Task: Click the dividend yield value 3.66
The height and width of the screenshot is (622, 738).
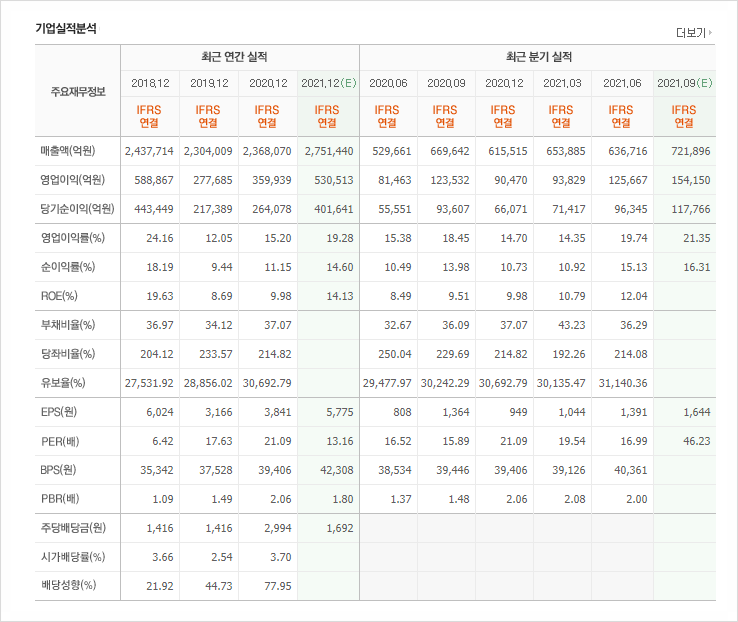Action: pyautogui.click(x=162, y=558)
